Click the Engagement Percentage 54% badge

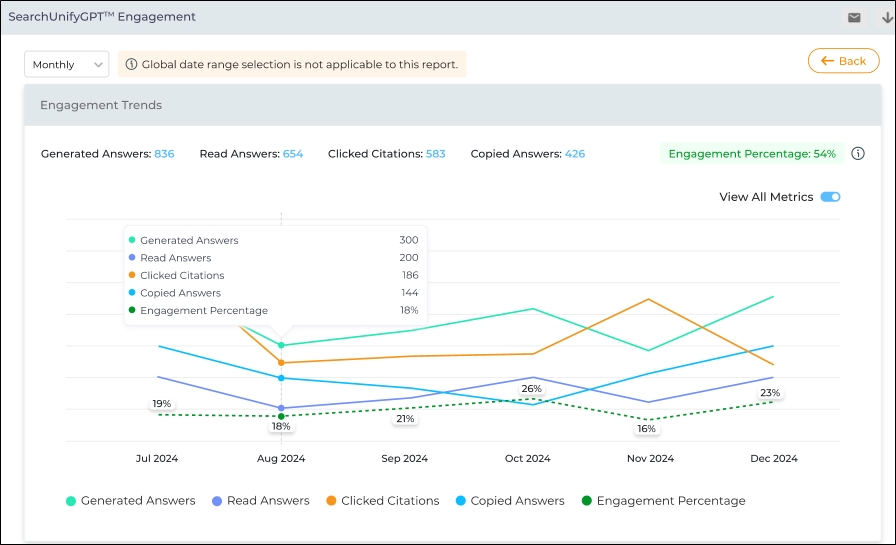(x=752, y=154)
